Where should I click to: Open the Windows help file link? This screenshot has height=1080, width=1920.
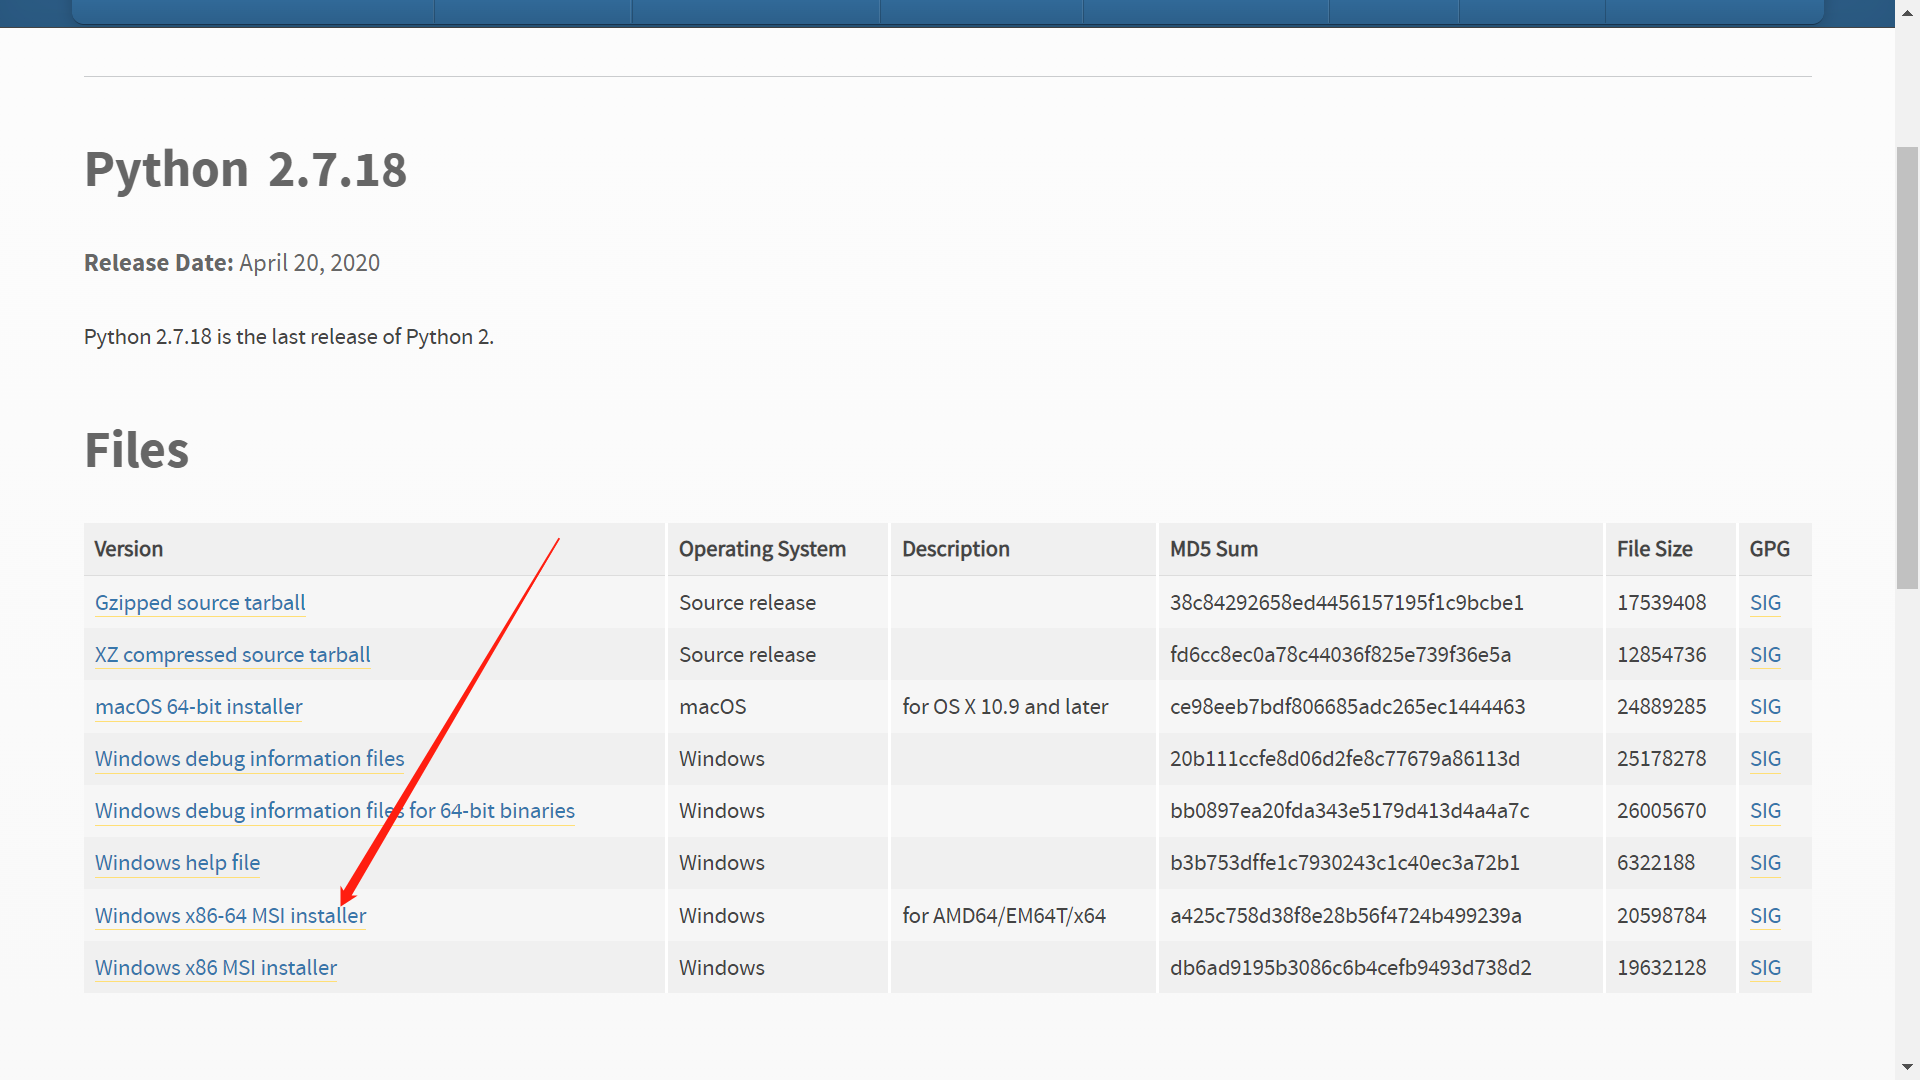pos(177,863)
